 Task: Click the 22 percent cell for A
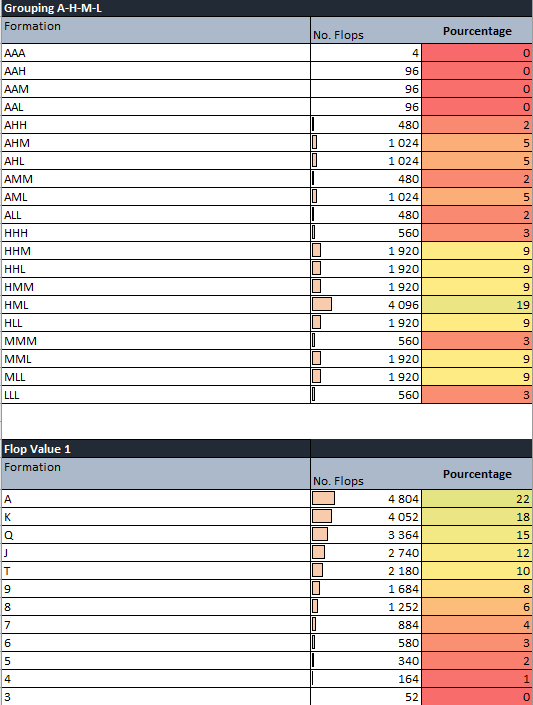coord(477,499)
